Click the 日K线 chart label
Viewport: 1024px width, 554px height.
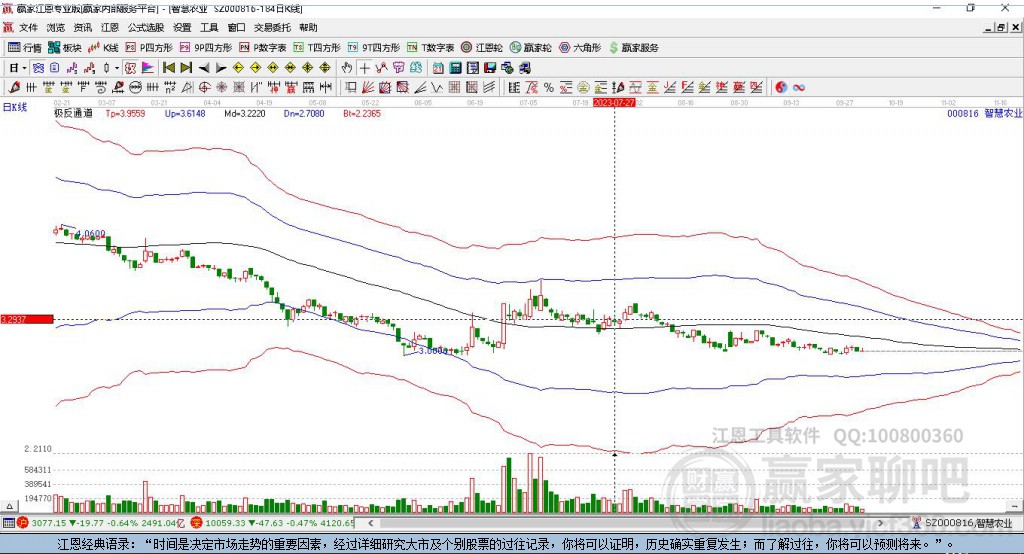tap(15, 107)
